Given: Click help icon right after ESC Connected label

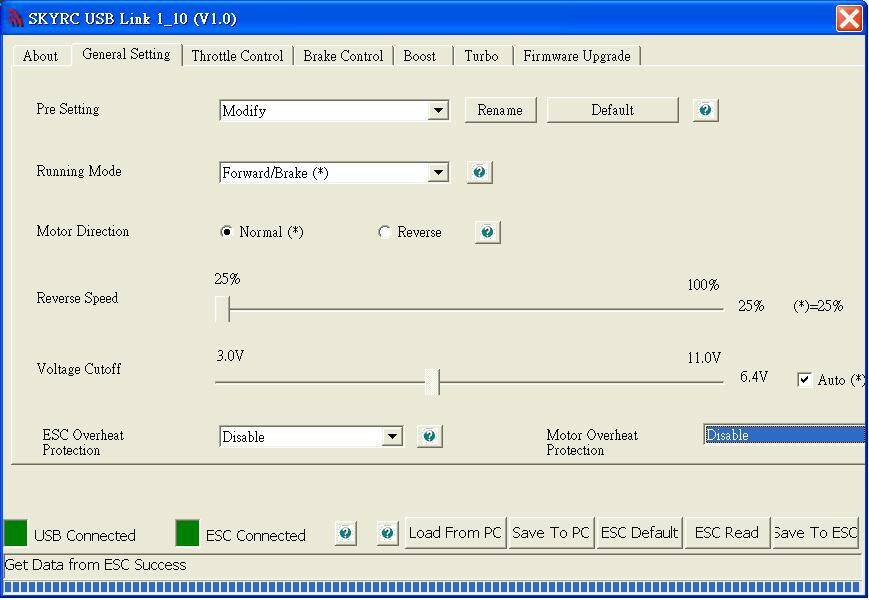Looking at the screenshot, I should point(345,533).
